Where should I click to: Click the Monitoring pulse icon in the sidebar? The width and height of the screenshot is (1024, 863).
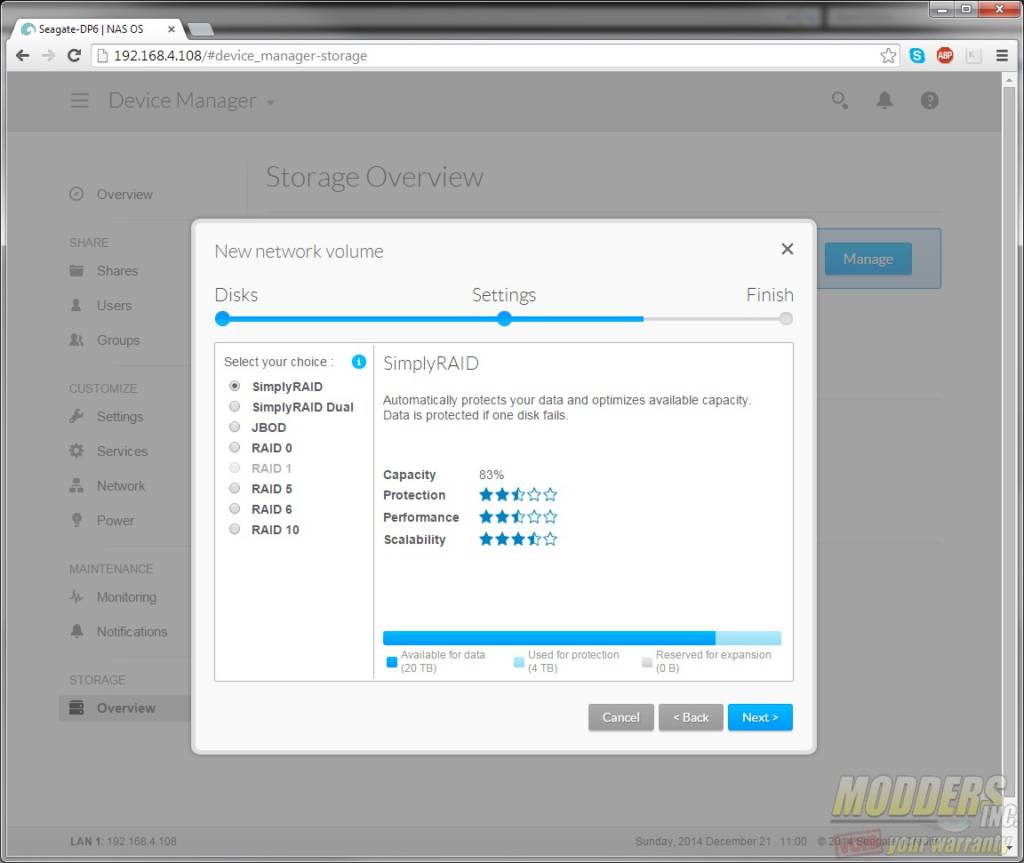point(76,596)
